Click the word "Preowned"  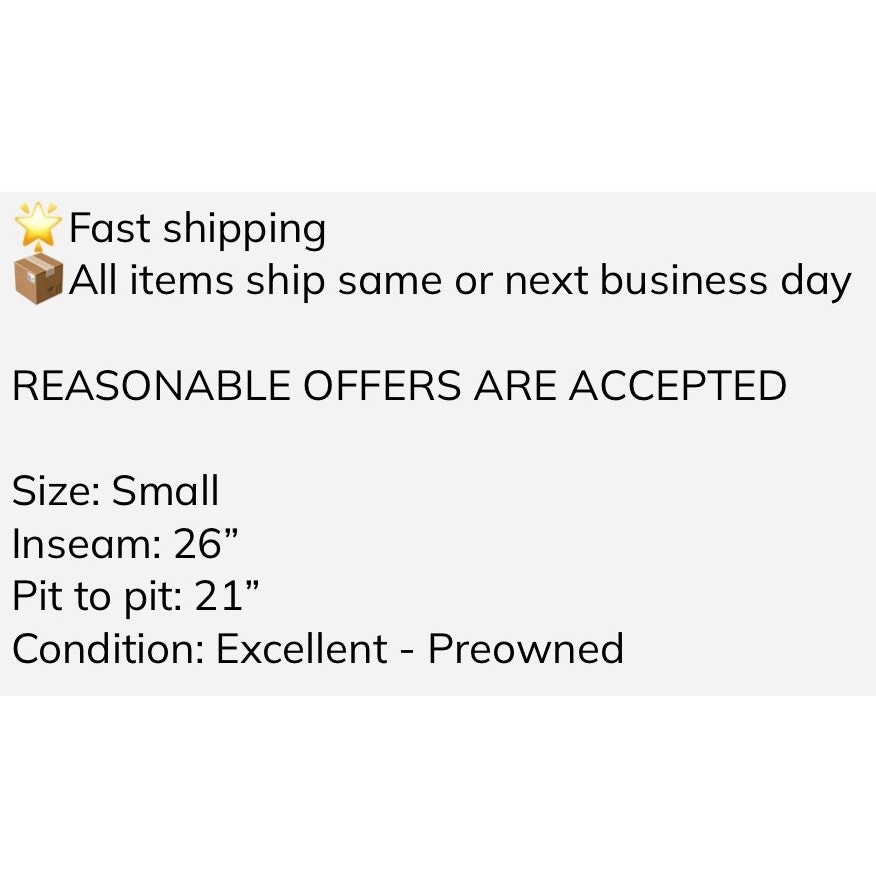[x=526, y=649]
